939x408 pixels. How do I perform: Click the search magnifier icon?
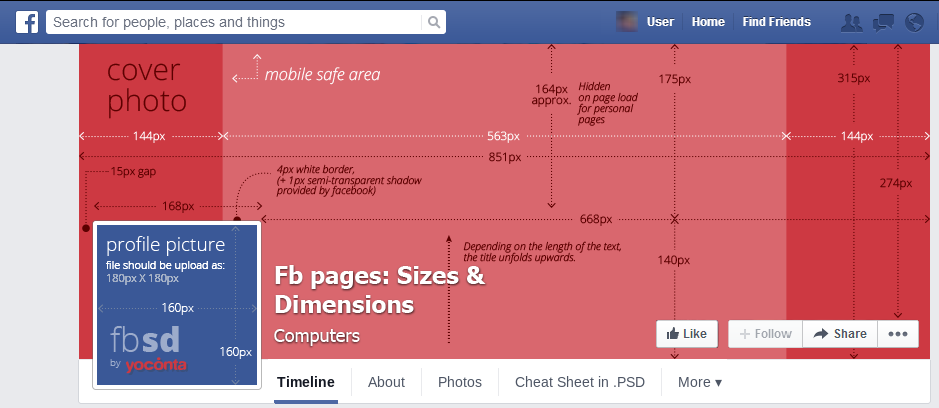[x=433, y=22]
